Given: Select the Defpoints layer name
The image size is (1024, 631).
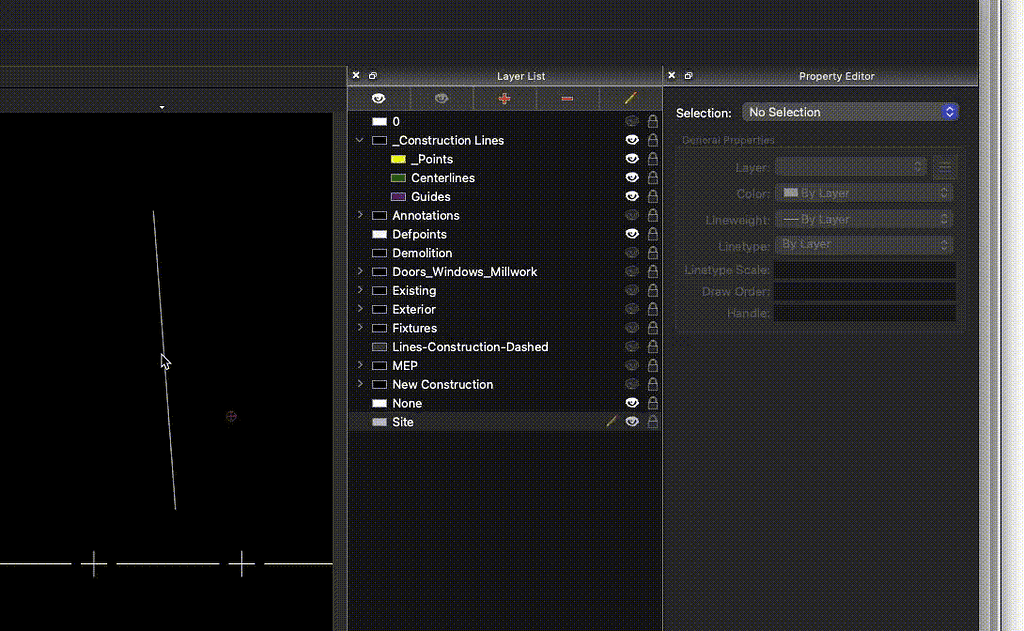Looking at the screenshot, I should click(419, 234).
